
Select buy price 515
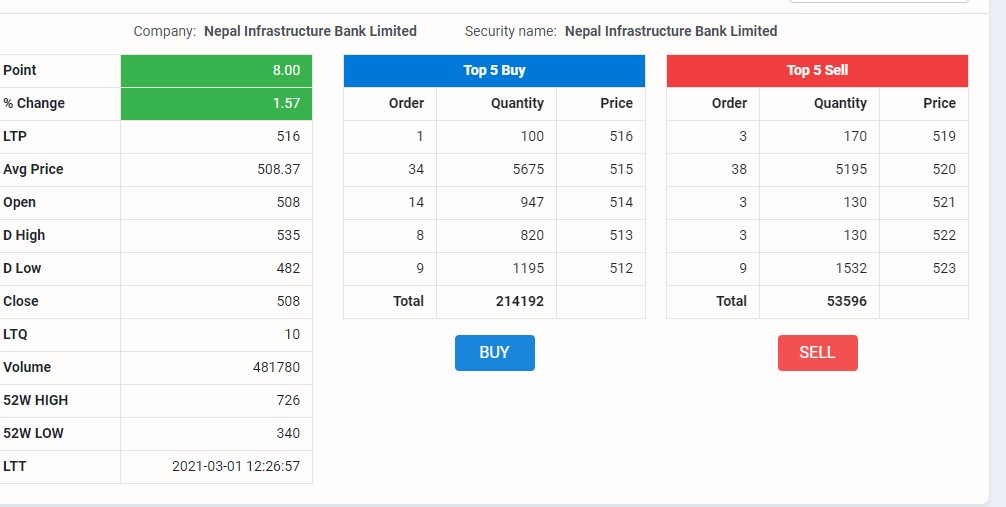621,169
